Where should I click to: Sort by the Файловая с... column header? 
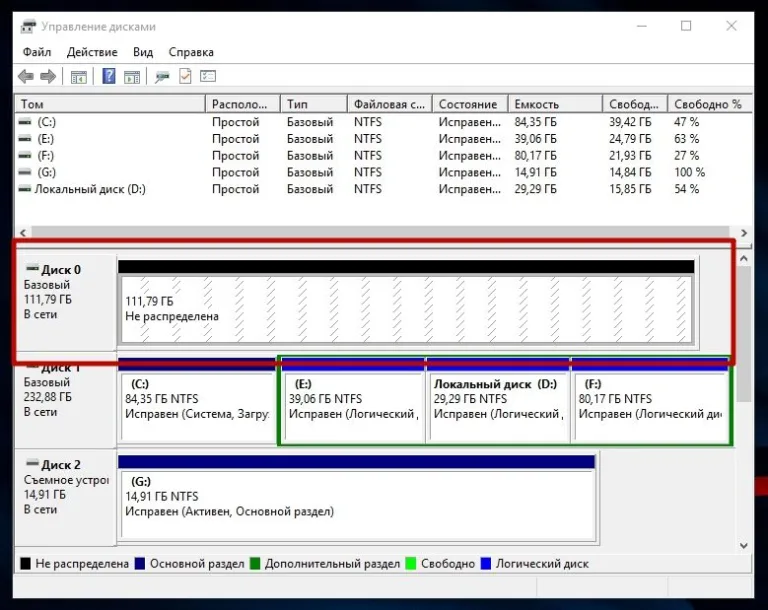pos(390,104)
